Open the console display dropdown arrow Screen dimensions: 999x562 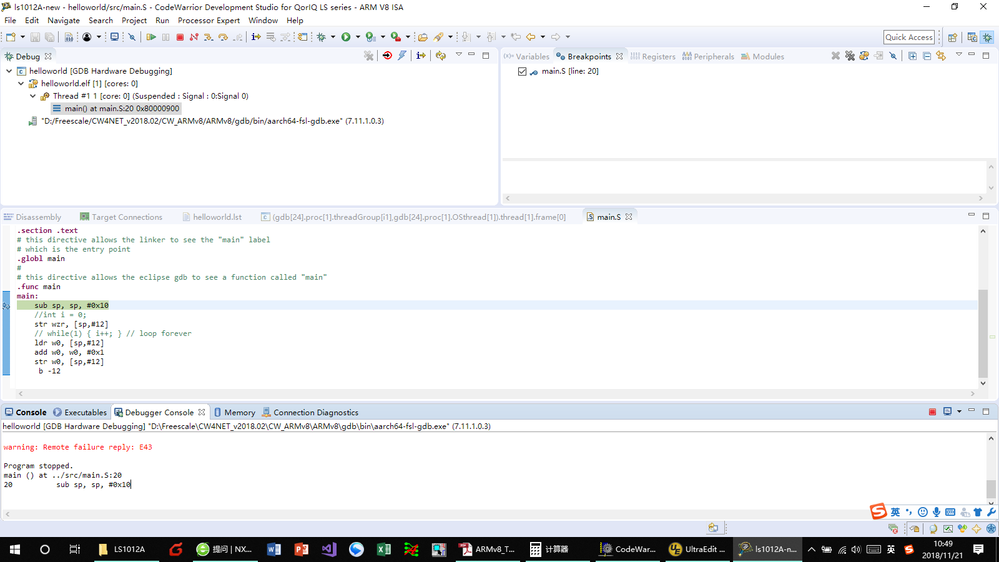tap(959, 412)
